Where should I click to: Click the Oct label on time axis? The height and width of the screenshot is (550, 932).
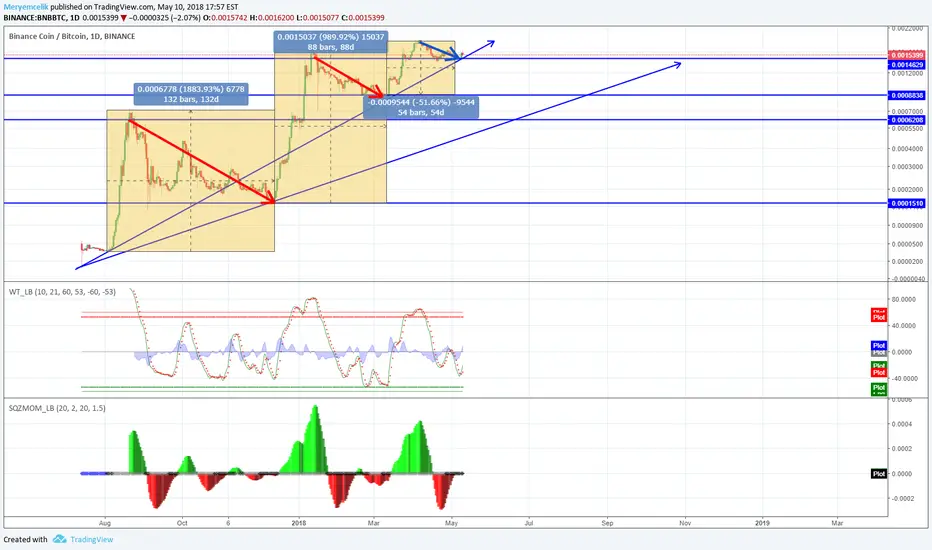click(182, 523)
